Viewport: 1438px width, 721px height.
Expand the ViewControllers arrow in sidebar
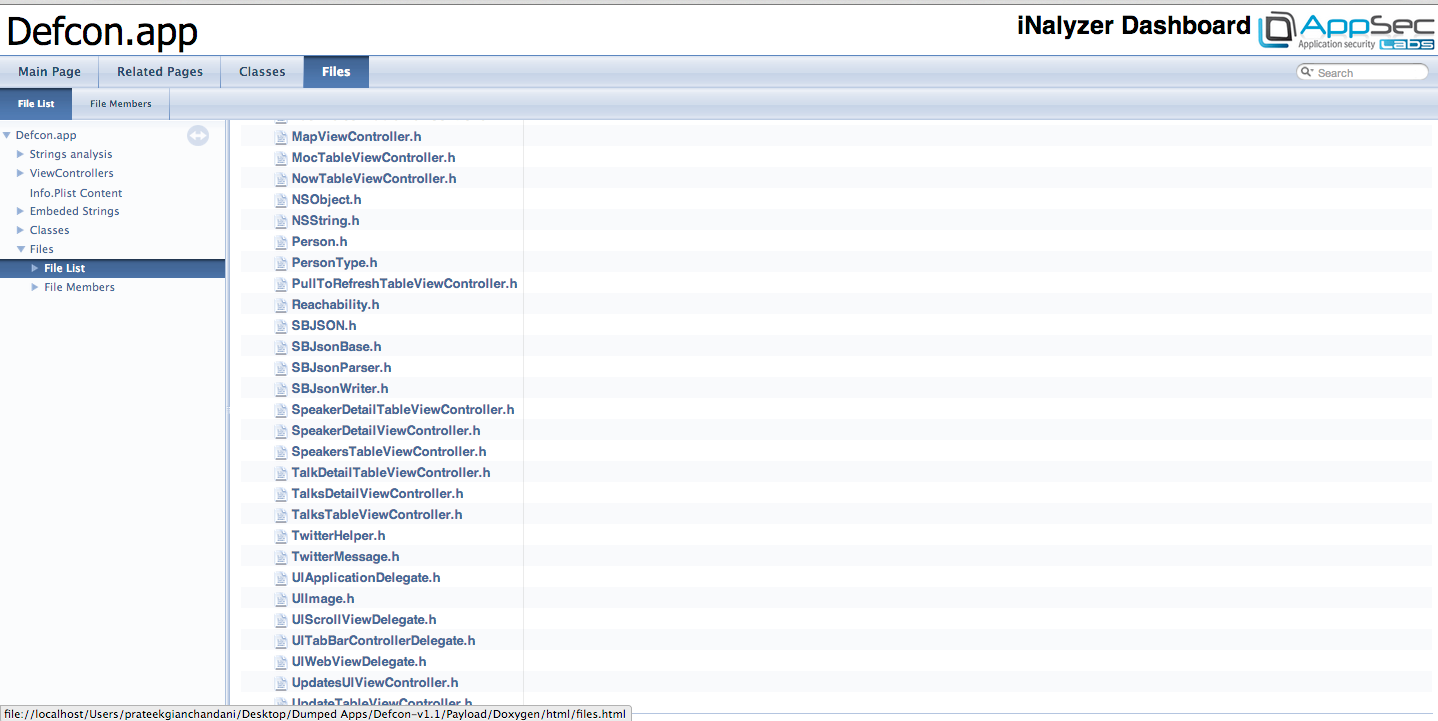21,173
